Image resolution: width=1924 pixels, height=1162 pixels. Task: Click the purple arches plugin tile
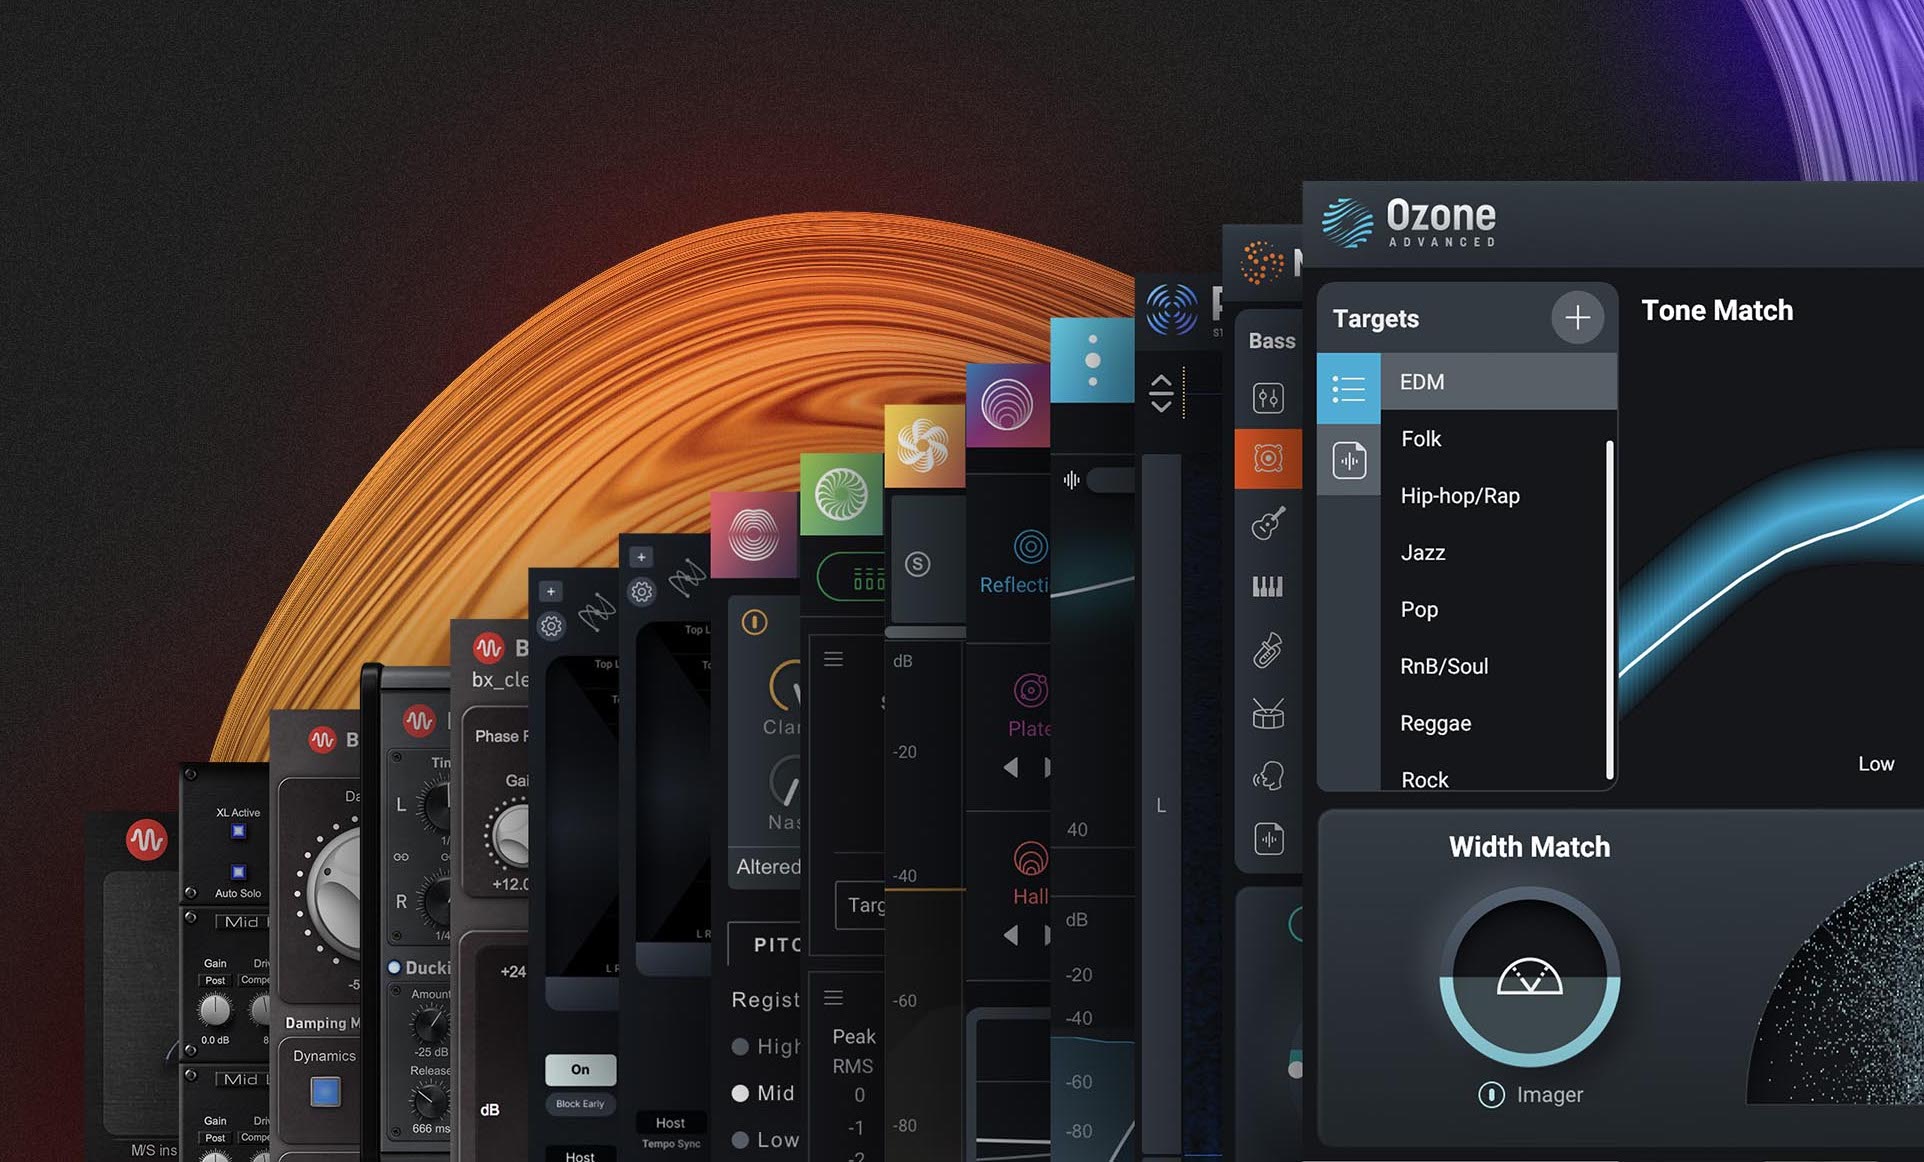[x=1007, y=405]
